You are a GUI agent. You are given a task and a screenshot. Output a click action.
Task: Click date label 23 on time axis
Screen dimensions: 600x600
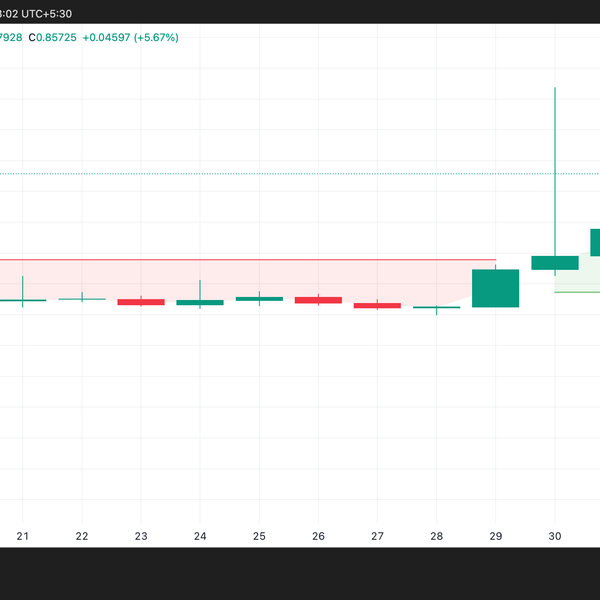141,536
